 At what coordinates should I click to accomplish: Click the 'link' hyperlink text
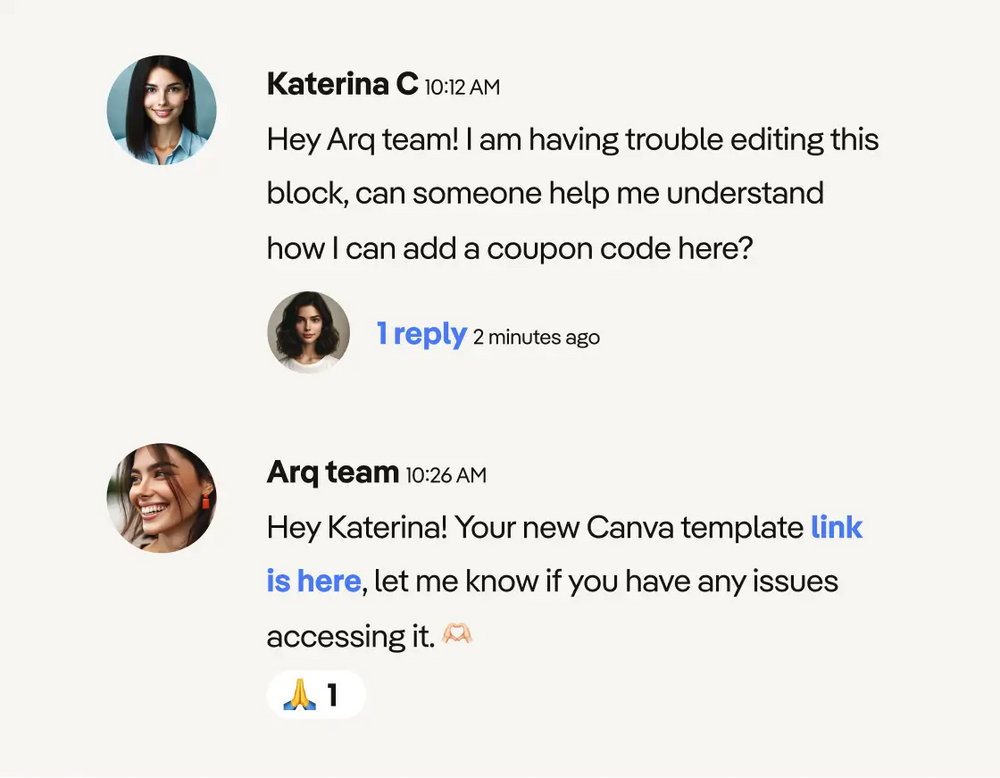[x=837, y=527]
